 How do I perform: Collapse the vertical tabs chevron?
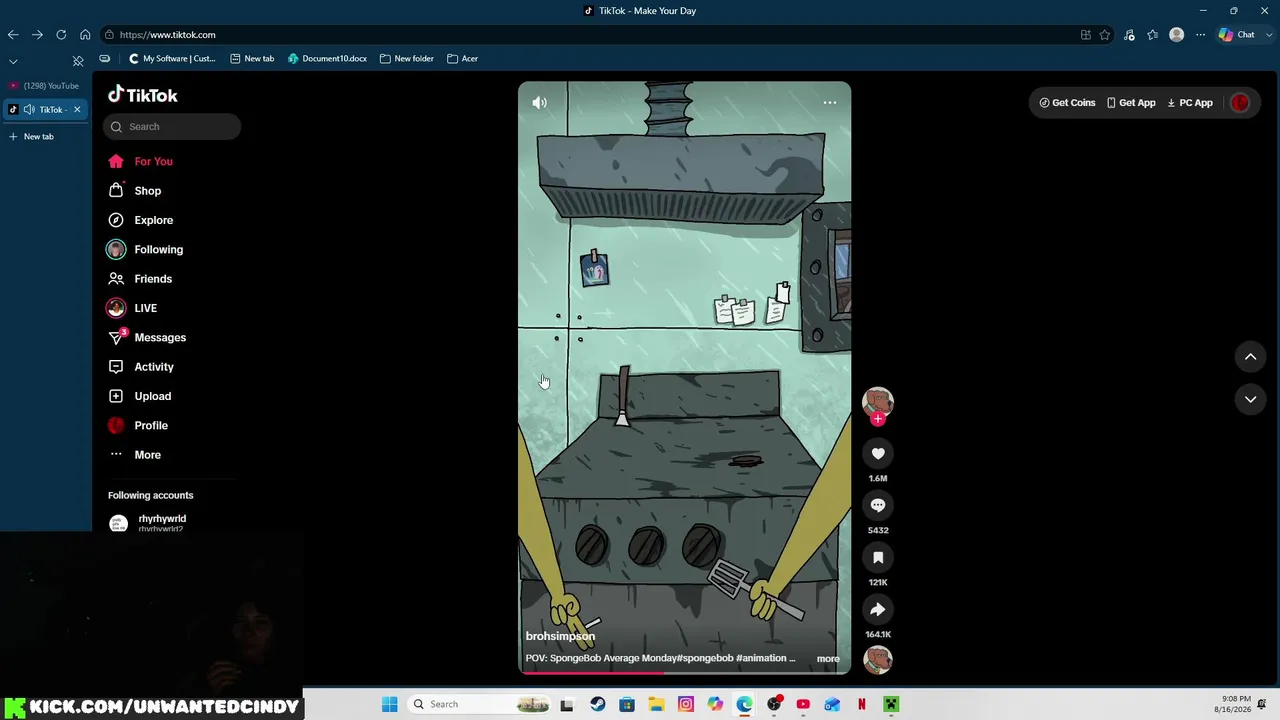coord(13,61)
